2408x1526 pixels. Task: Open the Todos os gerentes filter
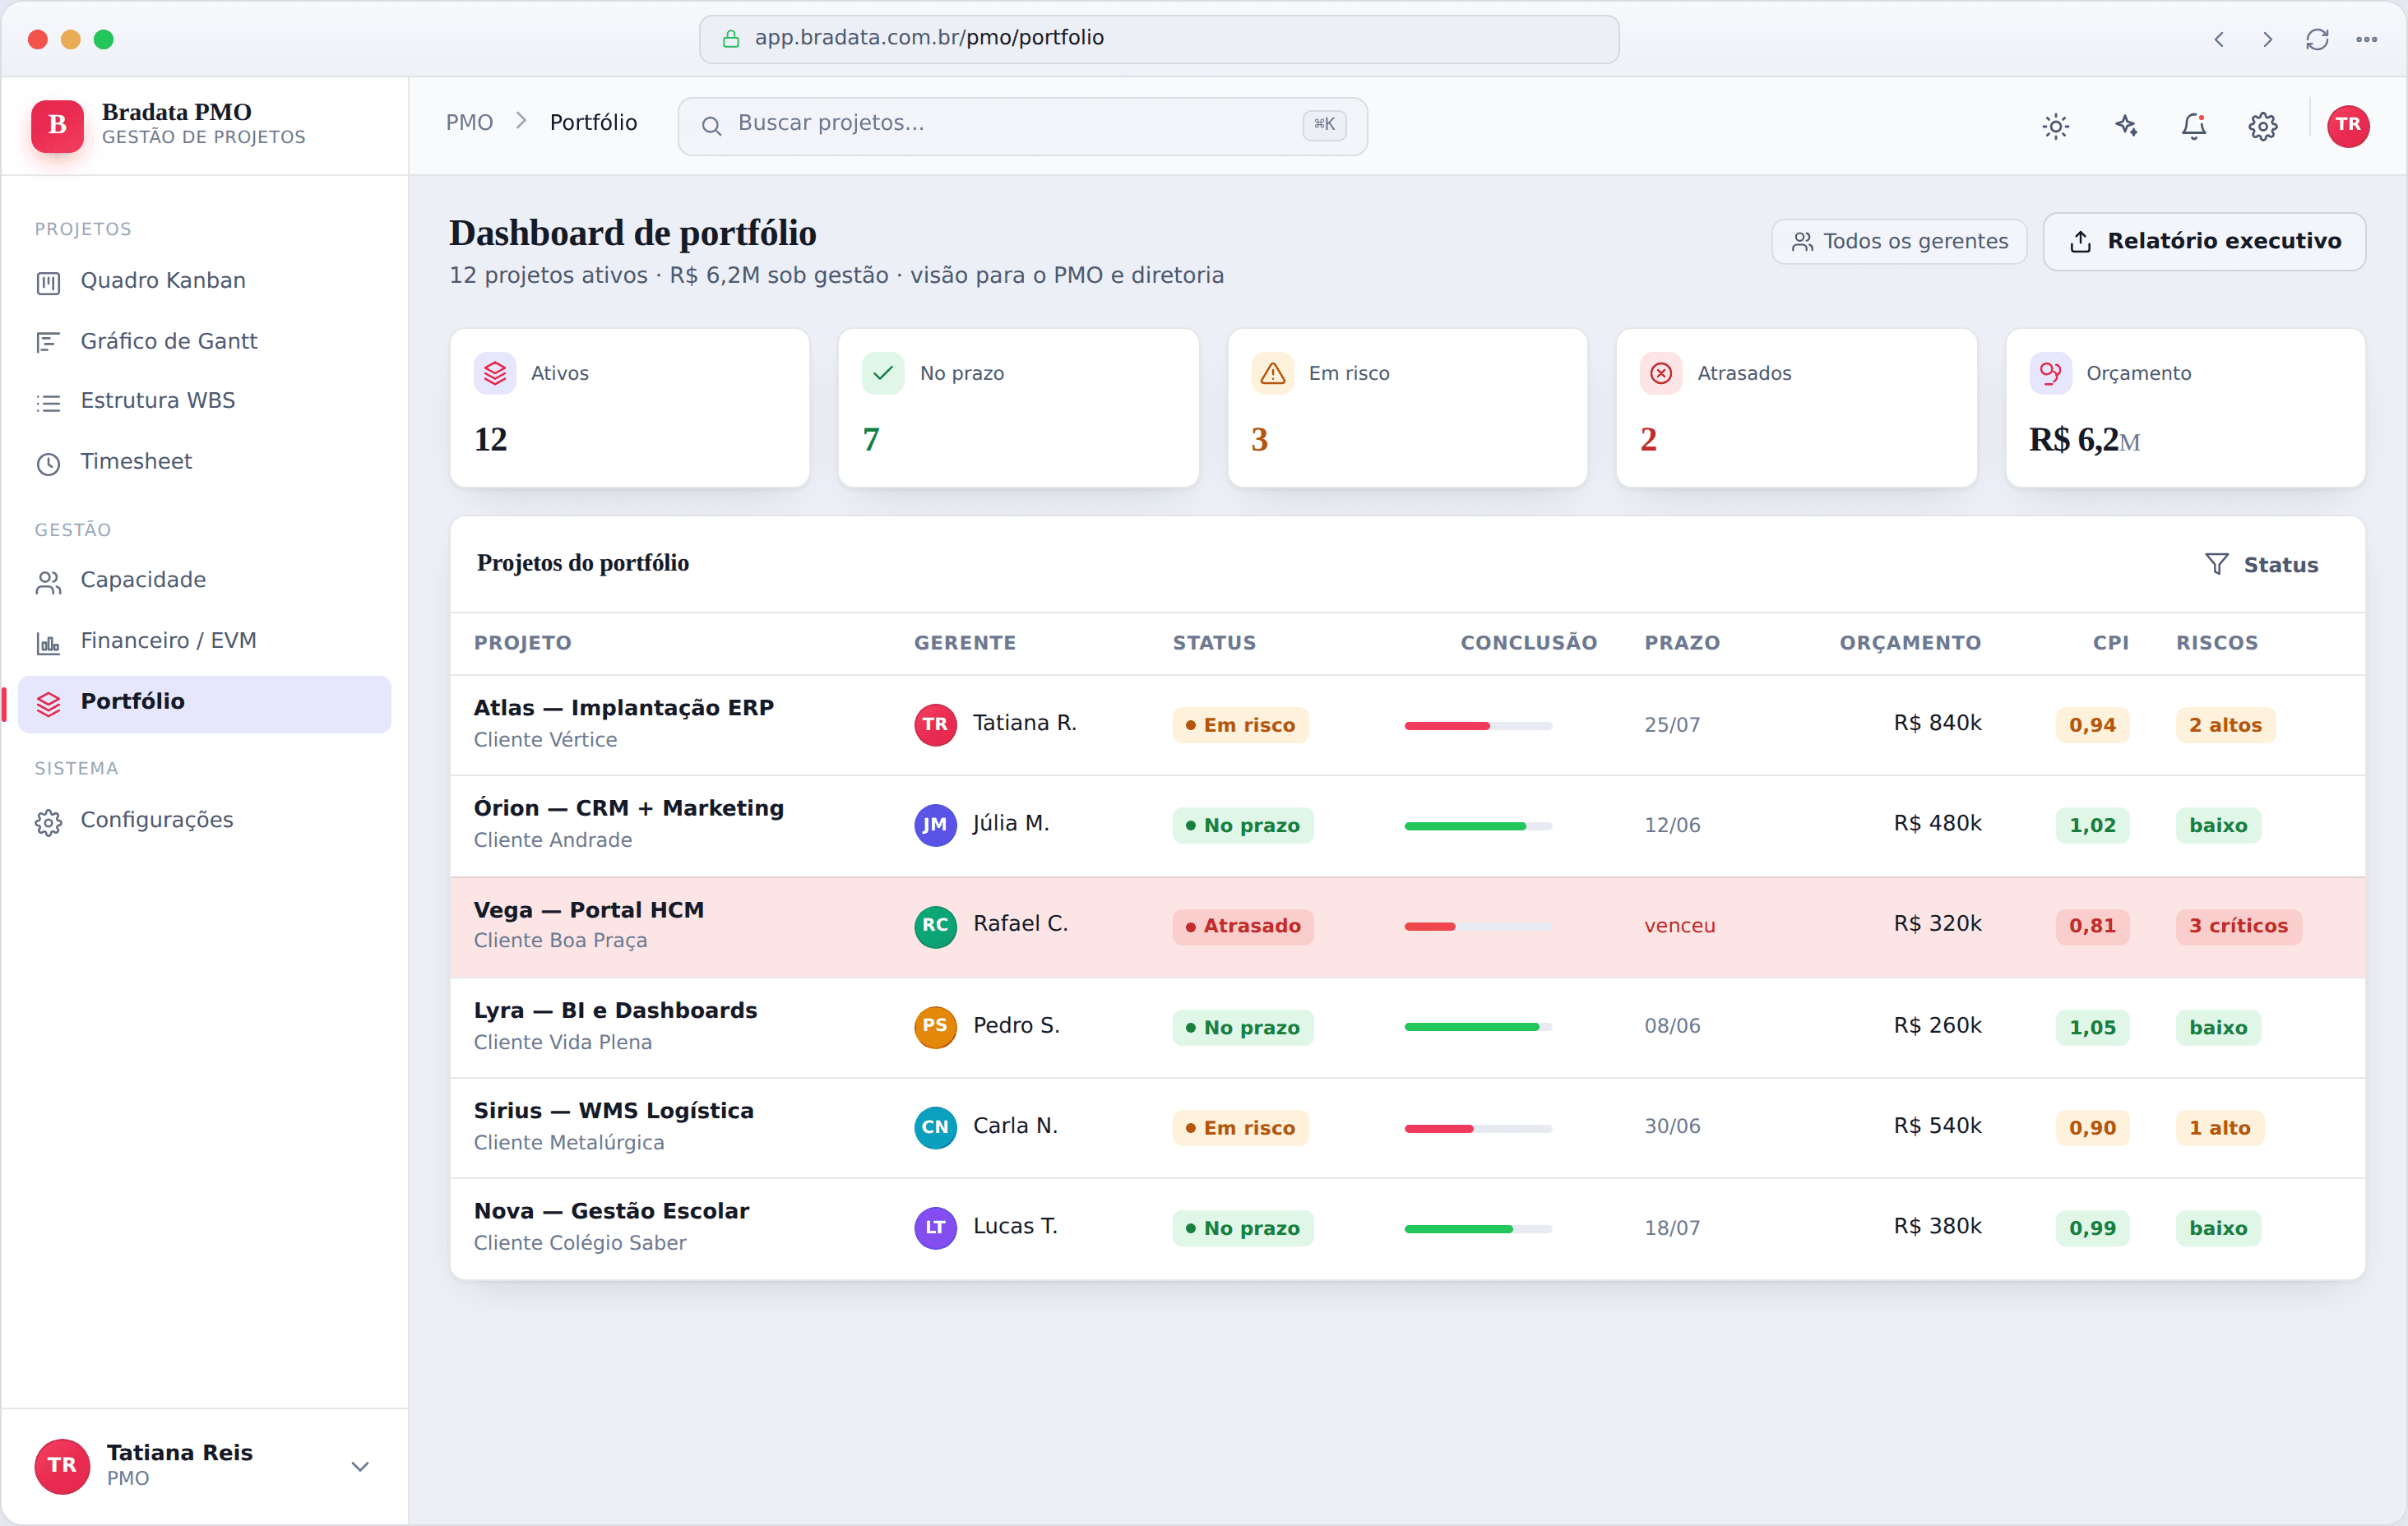coord(1899,242)
